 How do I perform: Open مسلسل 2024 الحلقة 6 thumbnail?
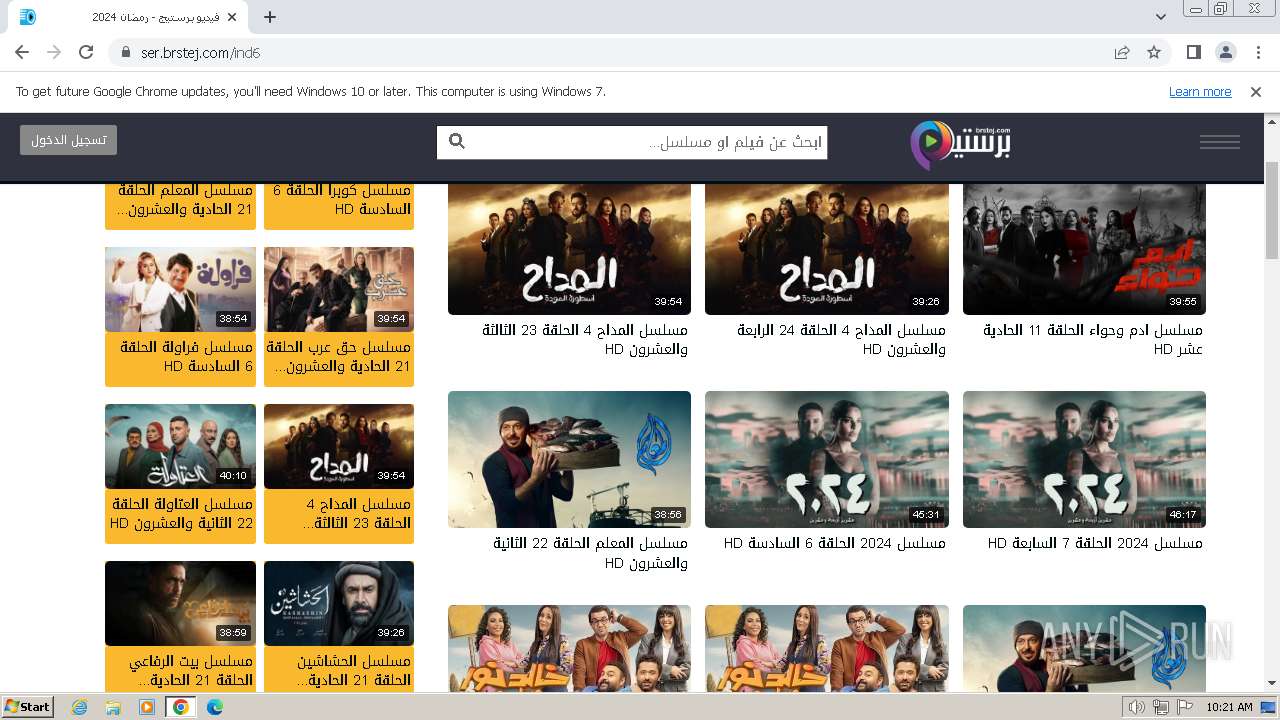point(827,459)
